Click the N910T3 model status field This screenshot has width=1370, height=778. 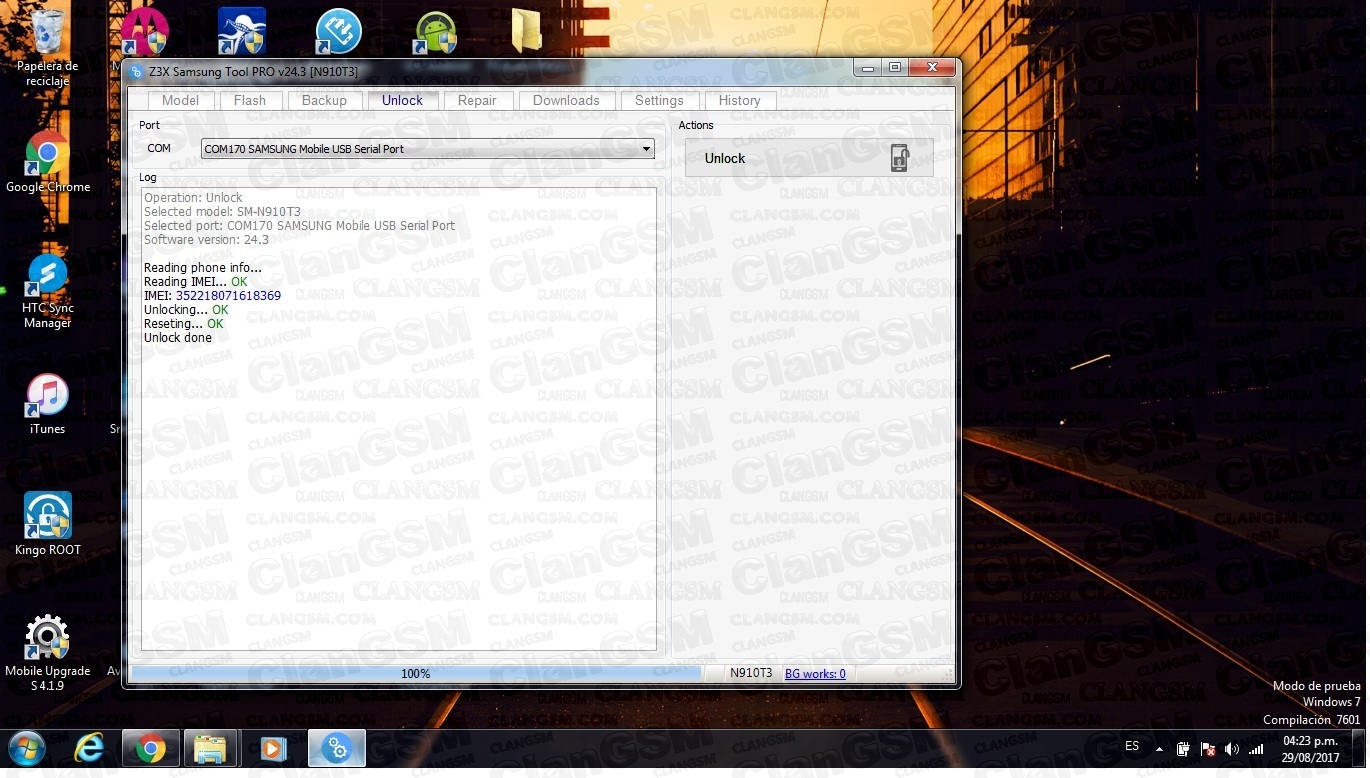coord(751,673)
